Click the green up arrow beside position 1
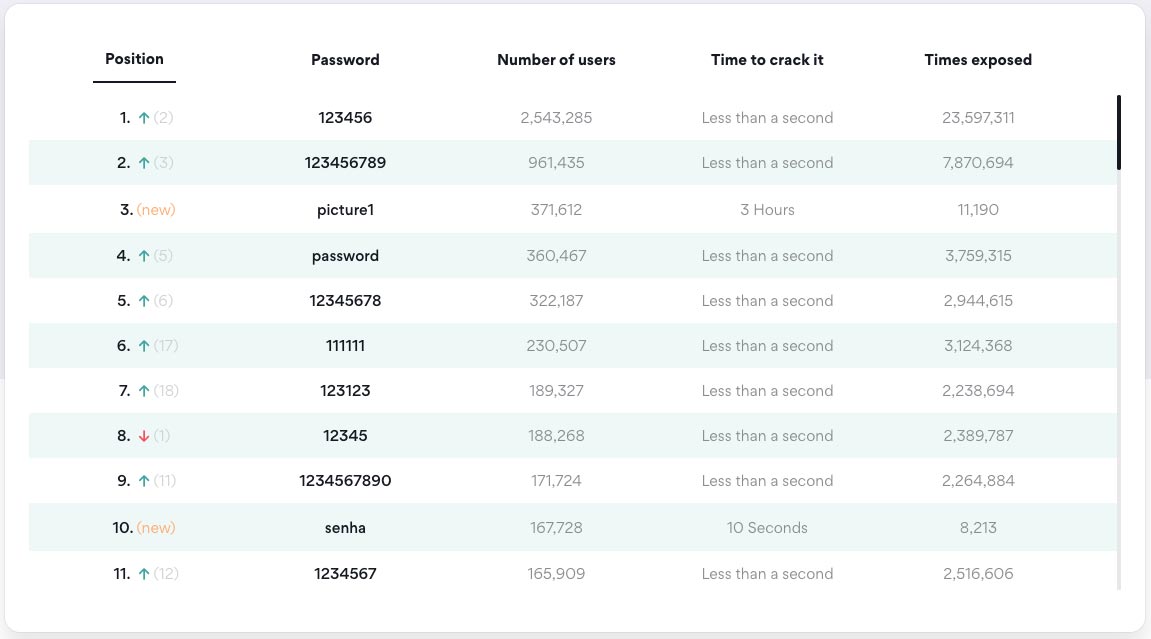This screenshot has width=1151, height=639. tap(144, 118)
